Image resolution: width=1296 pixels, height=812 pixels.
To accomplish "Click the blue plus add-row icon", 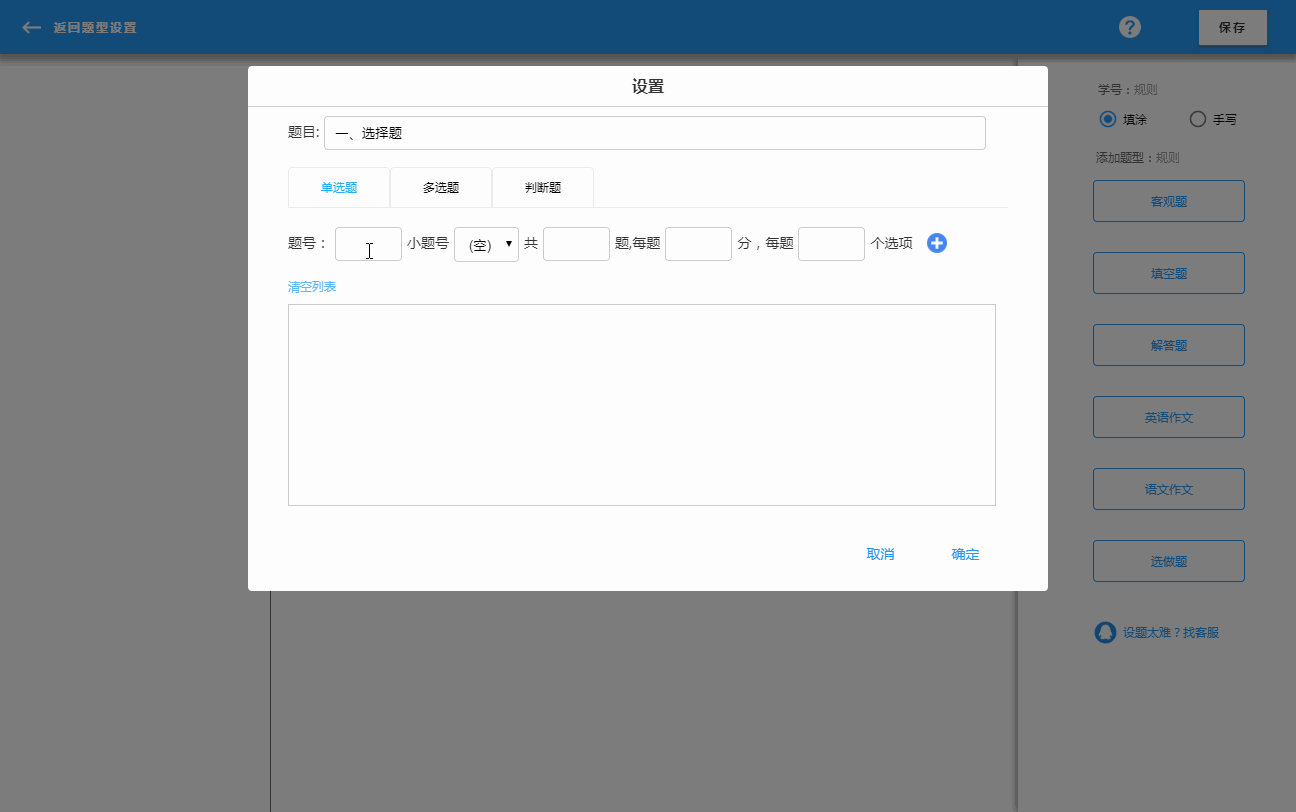I will 937,243.
